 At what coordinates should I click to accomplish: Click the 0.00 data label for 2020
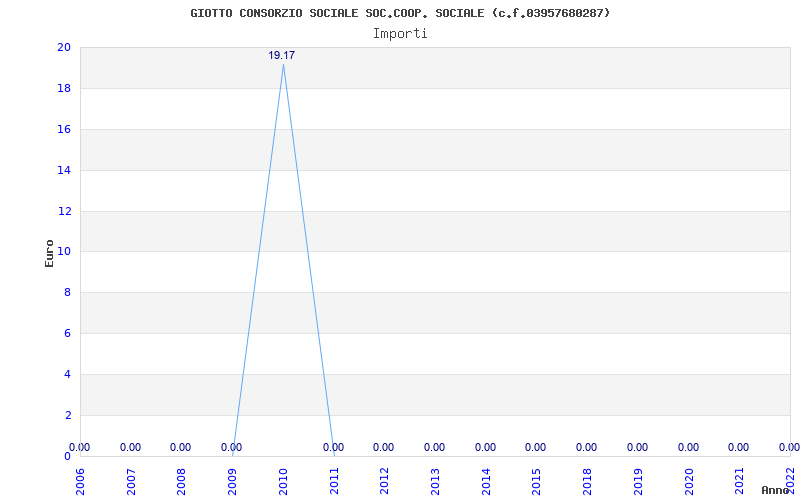689,447
